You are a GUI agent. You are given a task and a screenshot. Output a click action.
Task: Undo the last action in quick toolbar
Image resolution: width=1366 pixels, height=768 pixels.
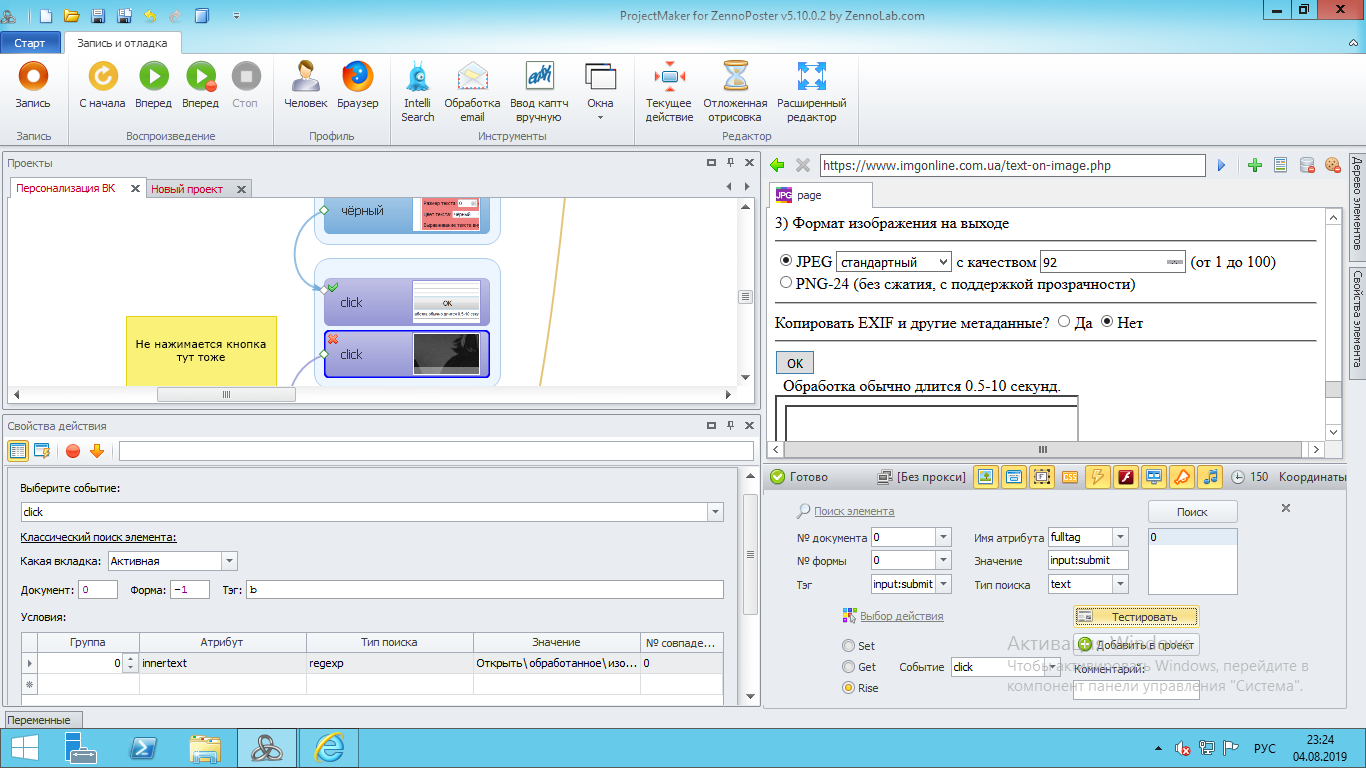point(150,16)
